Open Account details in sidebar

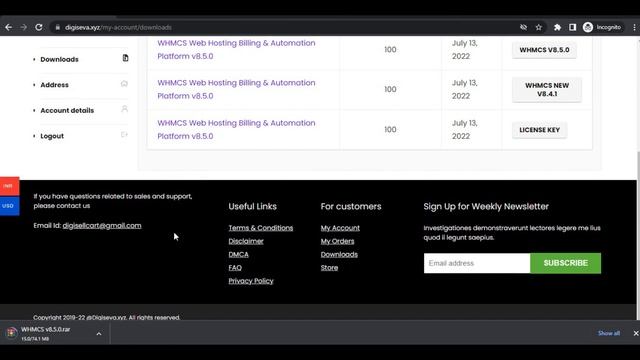67,111
